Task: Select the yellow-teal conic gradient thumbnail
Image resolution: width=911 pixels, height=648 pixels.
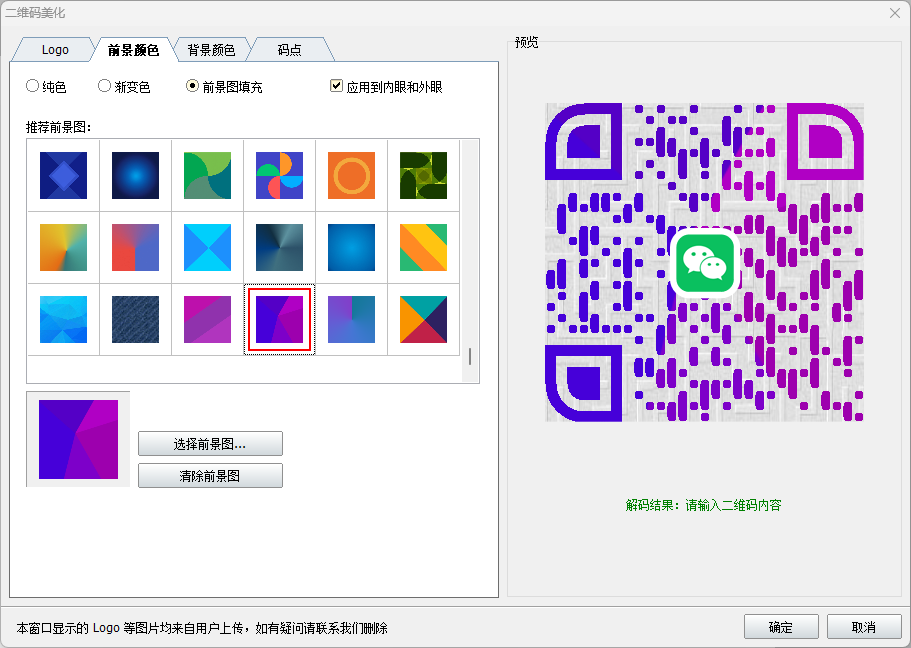Action: pos(63,248)
